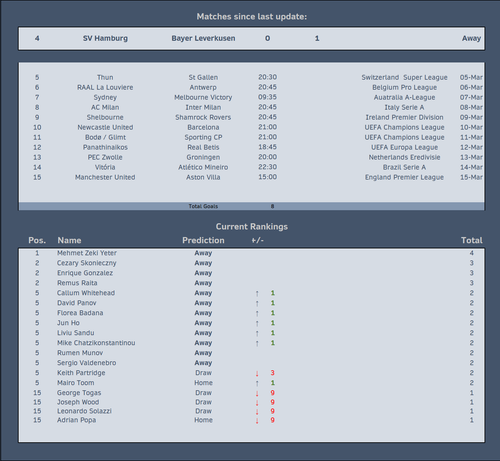Click 'Belgium Pro League' league cell
Viewport: 500px width, 461px height.
[404, 87]
